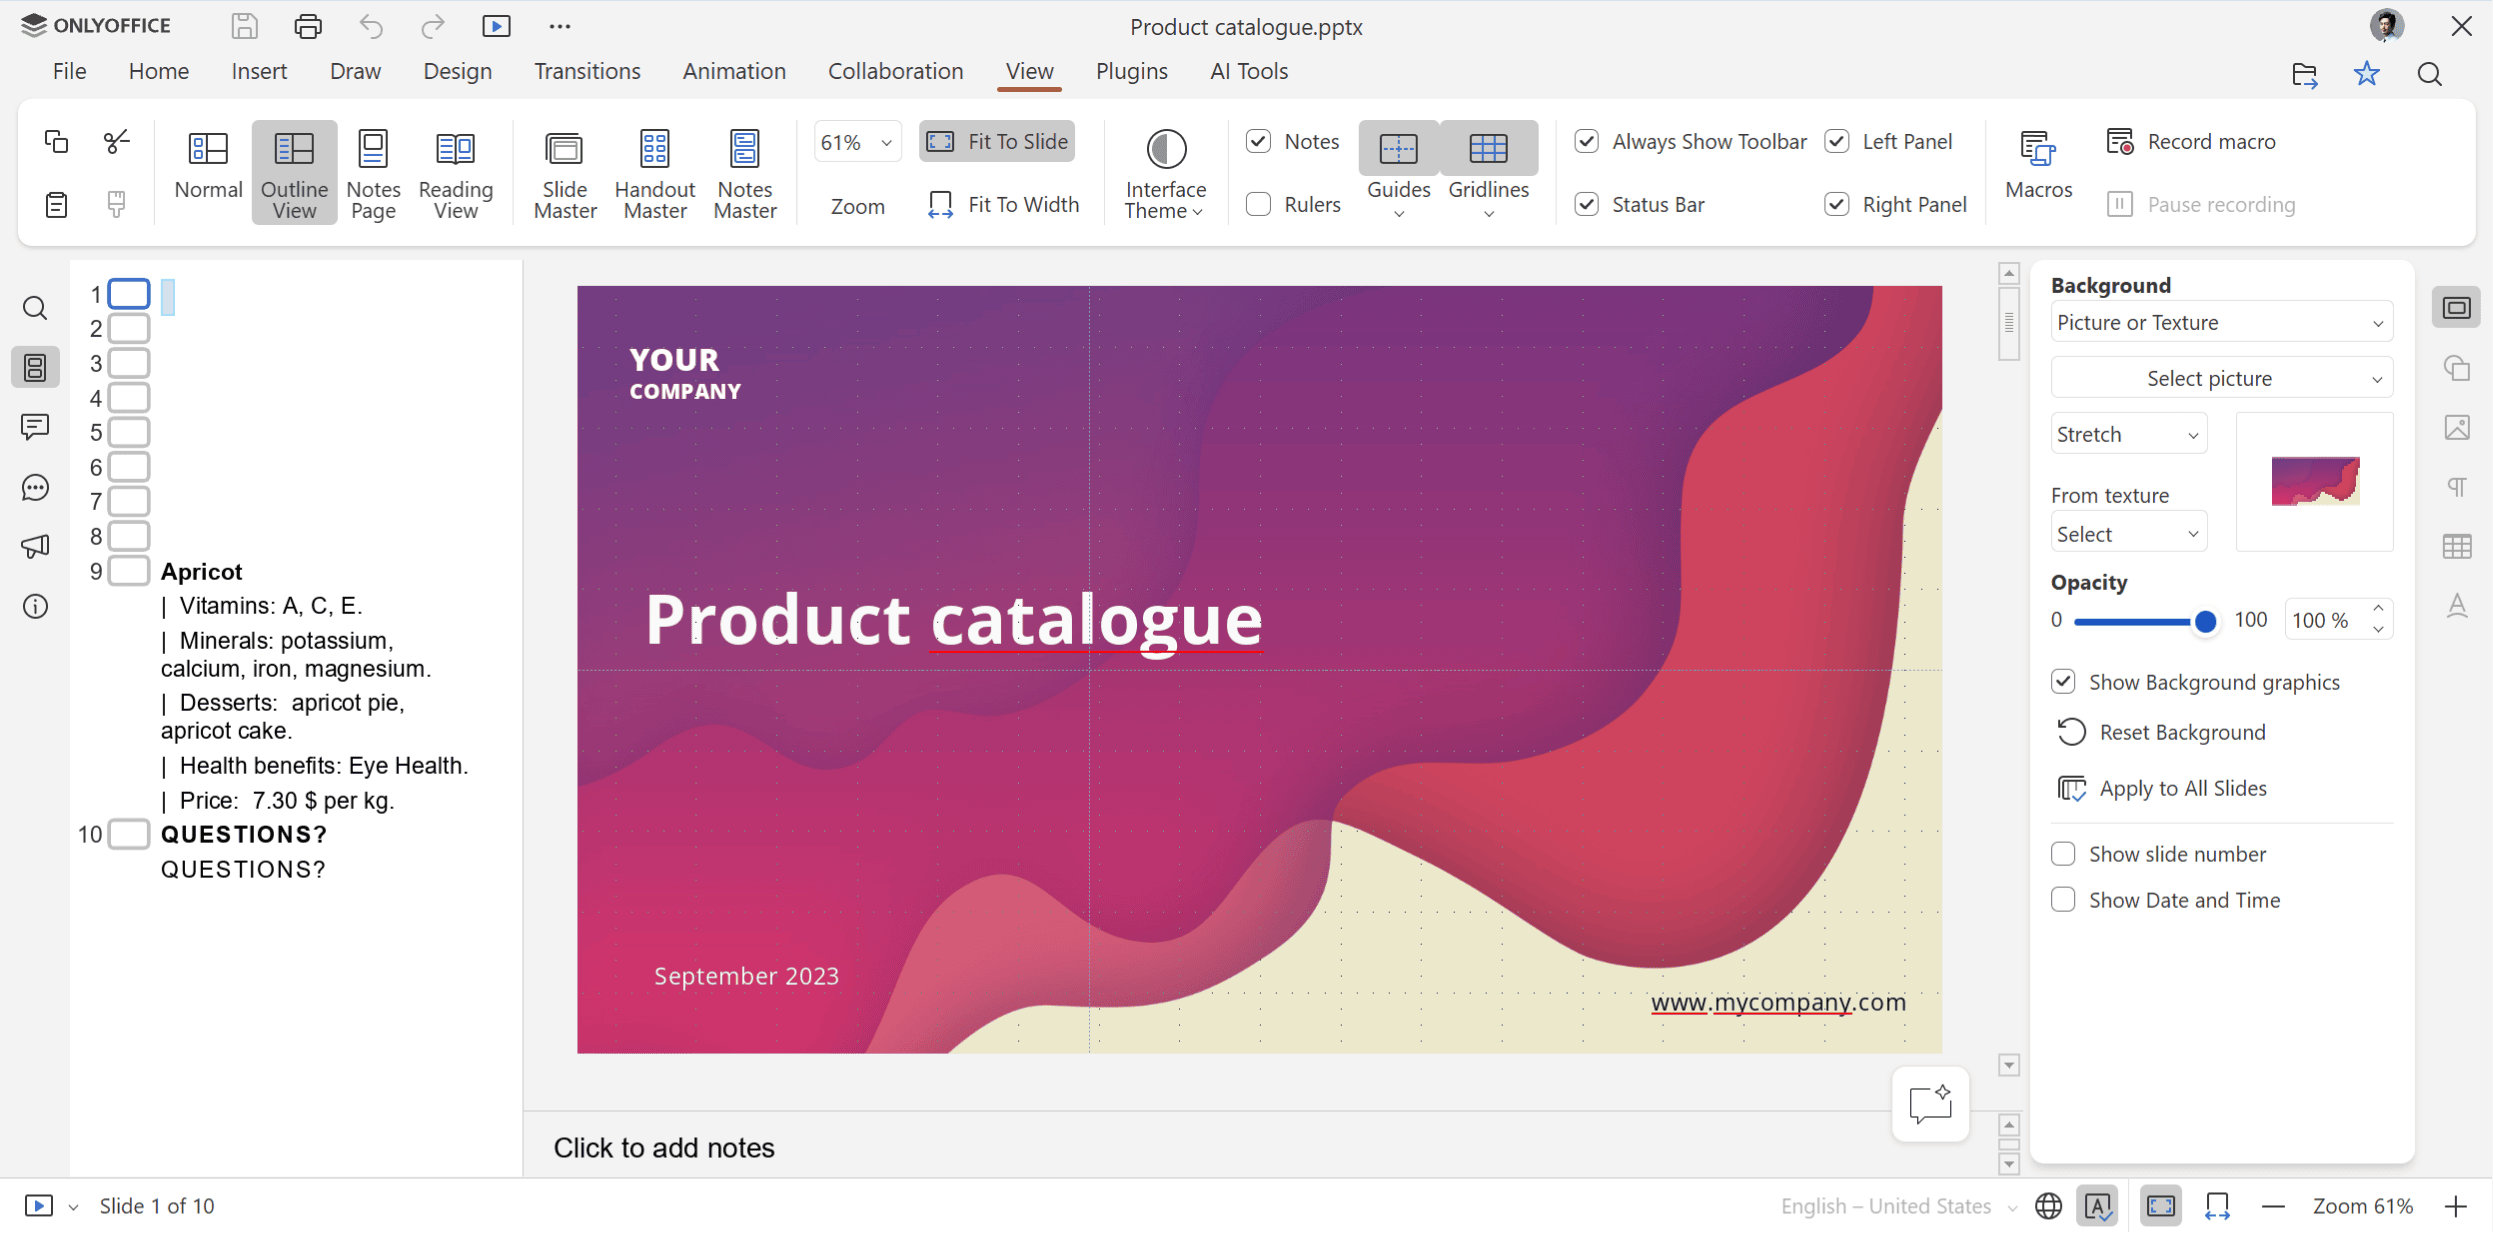
Task: Open table settings in right sidebar
Action: (x=2456, y=546)
